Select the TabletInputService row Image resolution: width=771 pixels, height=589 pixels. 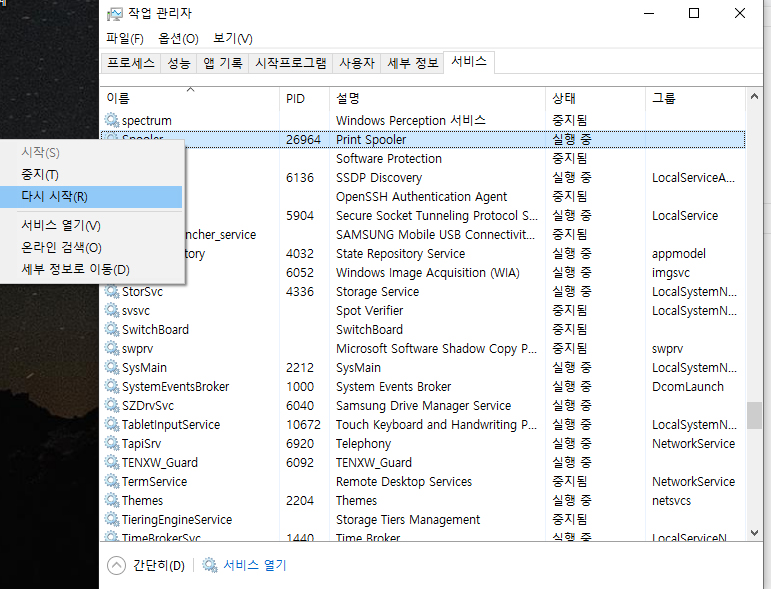[x=423, y=424]
